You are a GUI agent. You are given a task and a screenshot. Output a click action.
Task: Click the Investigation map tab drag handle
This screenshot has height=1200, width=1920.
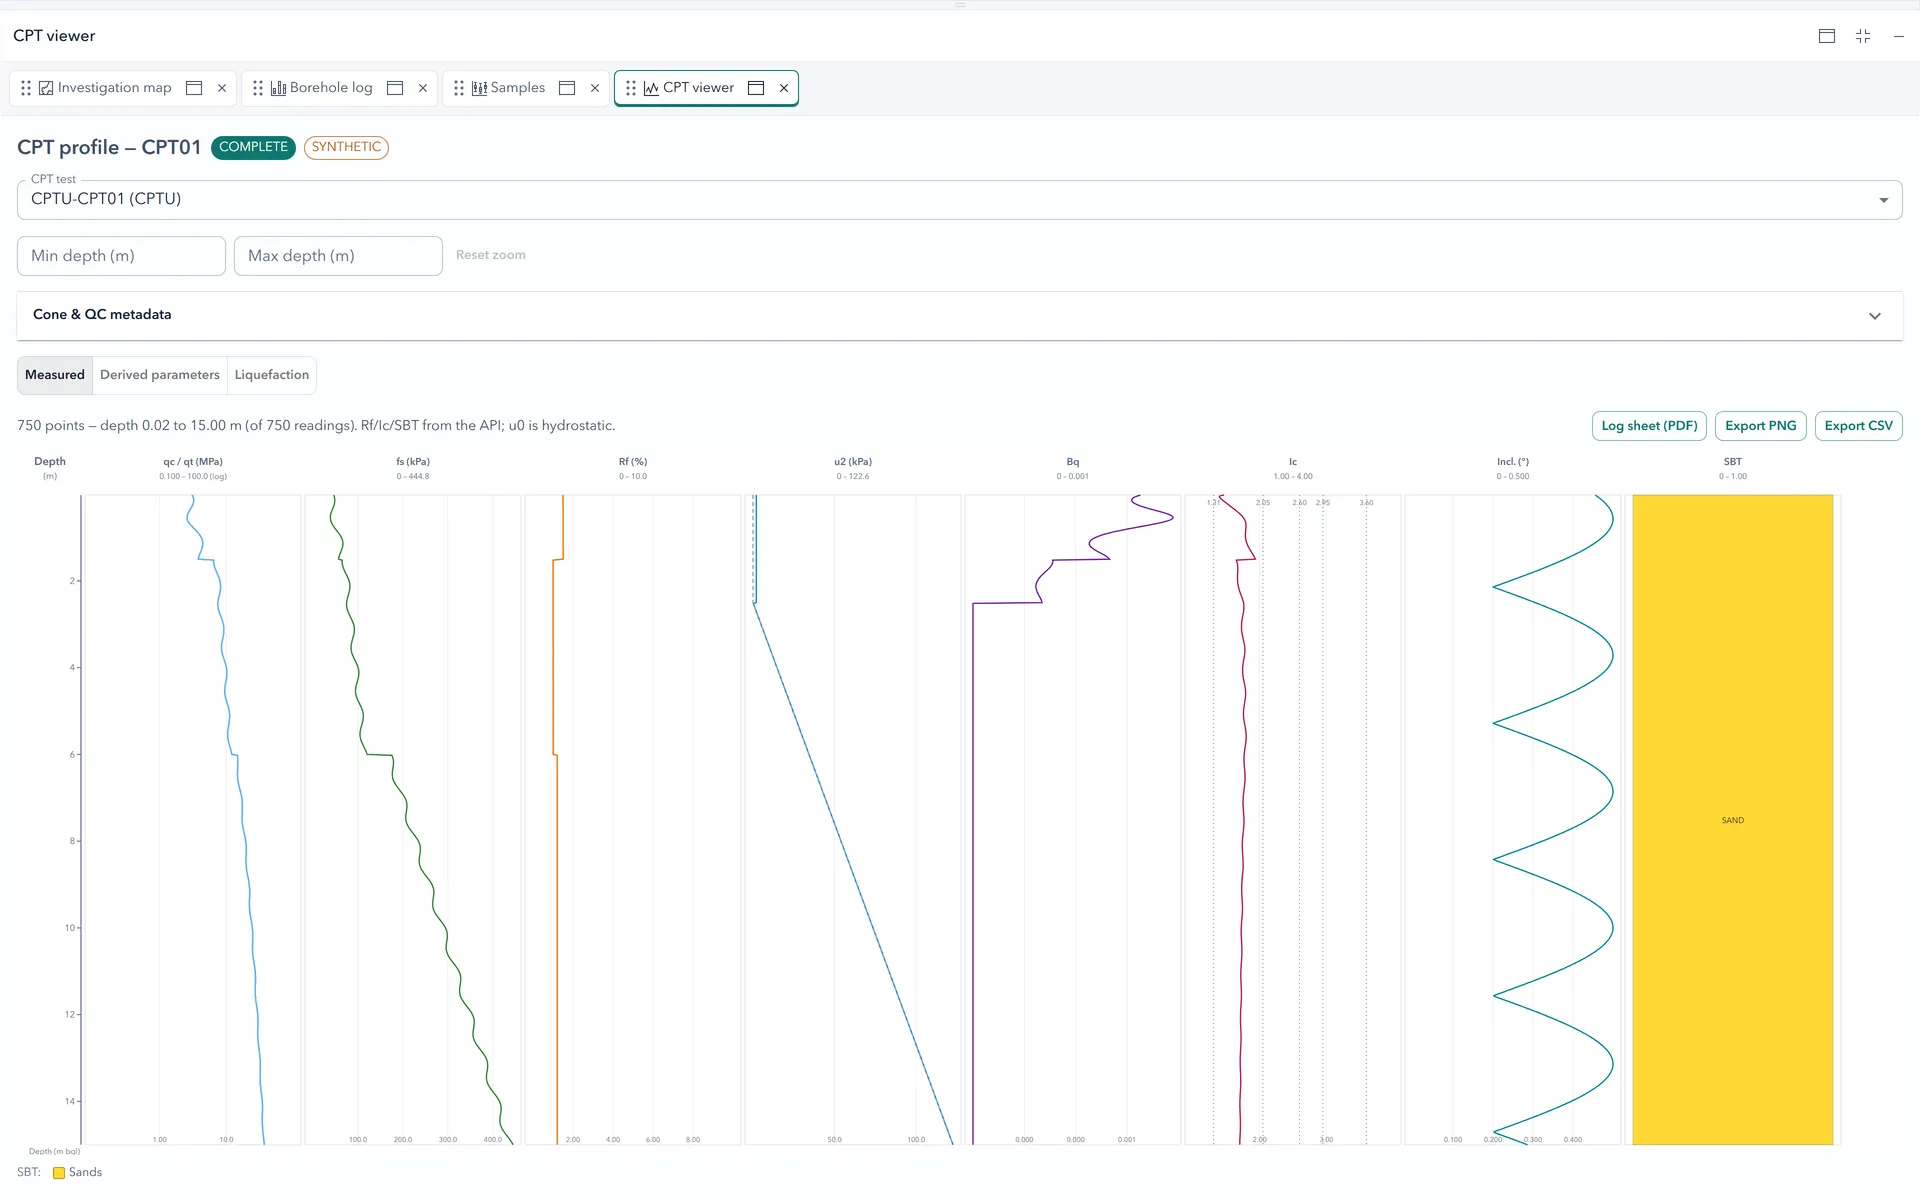pos(26,88)
